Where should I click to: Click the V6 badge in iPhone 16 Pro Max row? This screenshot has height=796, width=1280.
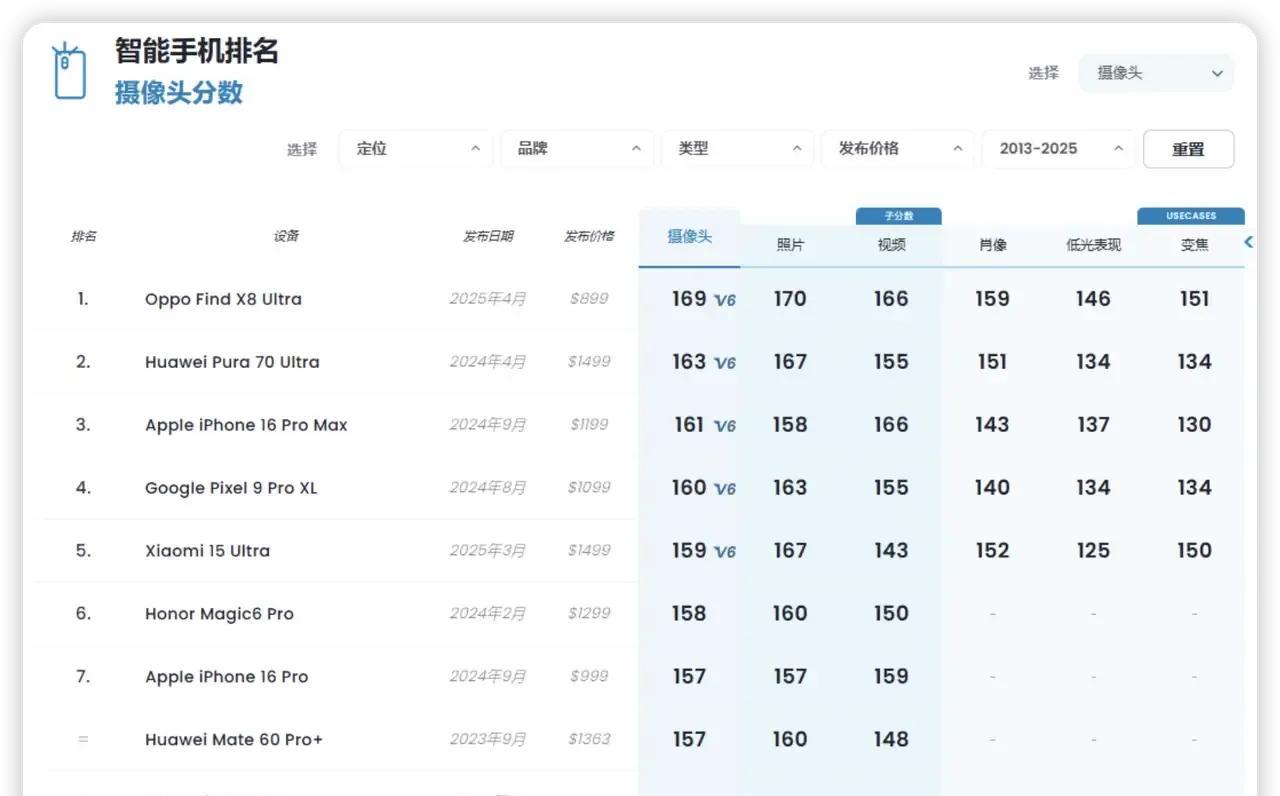click(725, 426)
